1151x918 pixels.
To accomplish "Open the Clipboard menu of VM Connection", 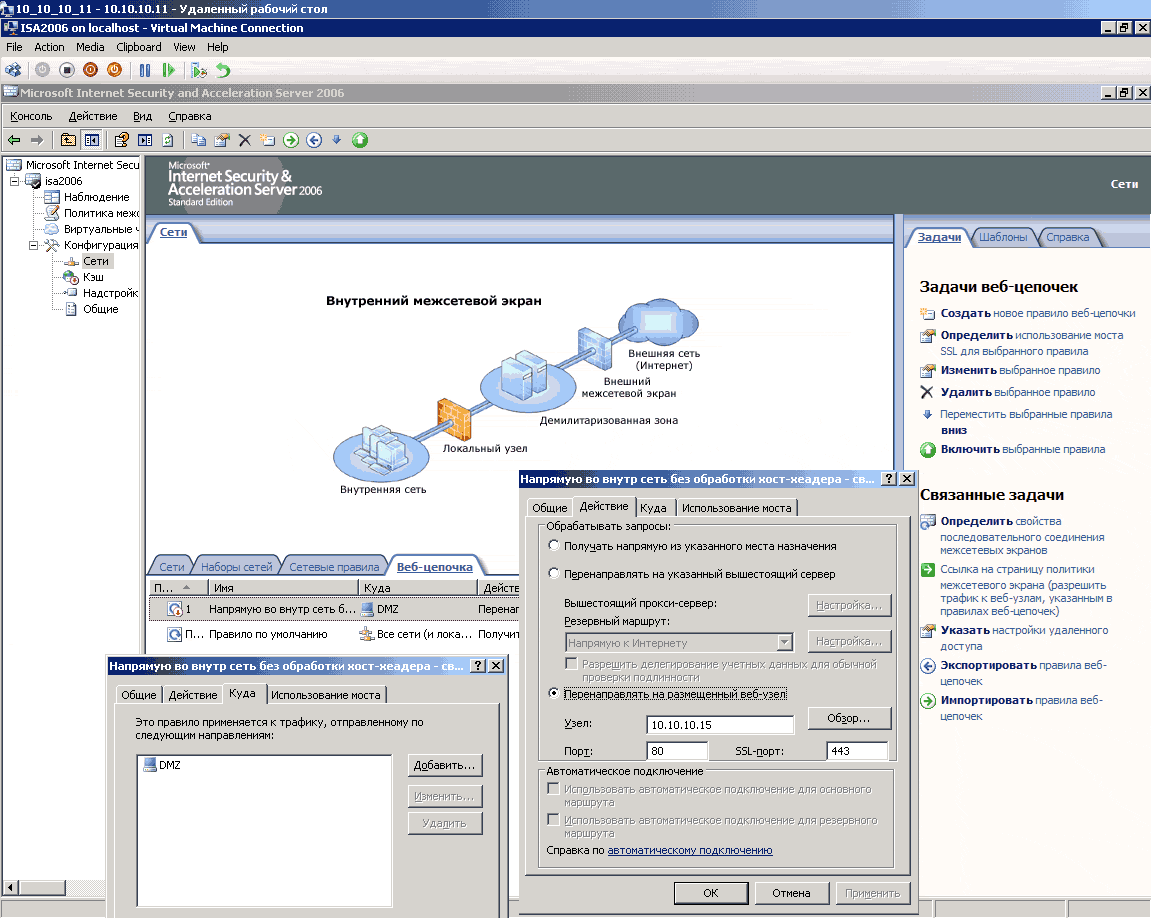I will coord(139,47).
